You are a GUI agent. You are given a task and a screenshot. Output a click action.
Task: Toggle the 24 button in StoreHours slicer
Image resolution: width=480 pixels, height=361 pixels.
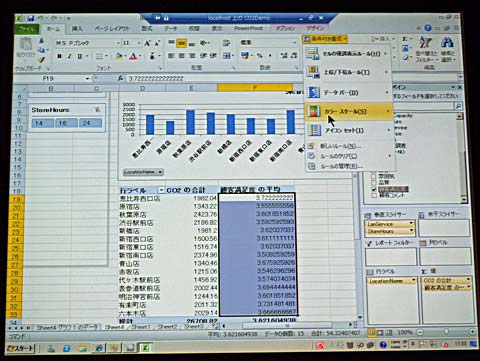90,123
